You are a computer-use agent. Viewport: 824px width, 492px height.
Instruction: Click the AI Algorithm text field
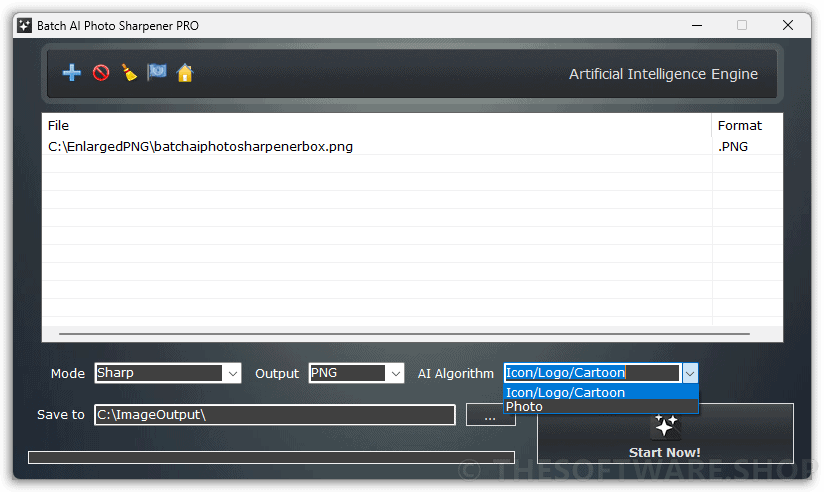tap(592, 373)
